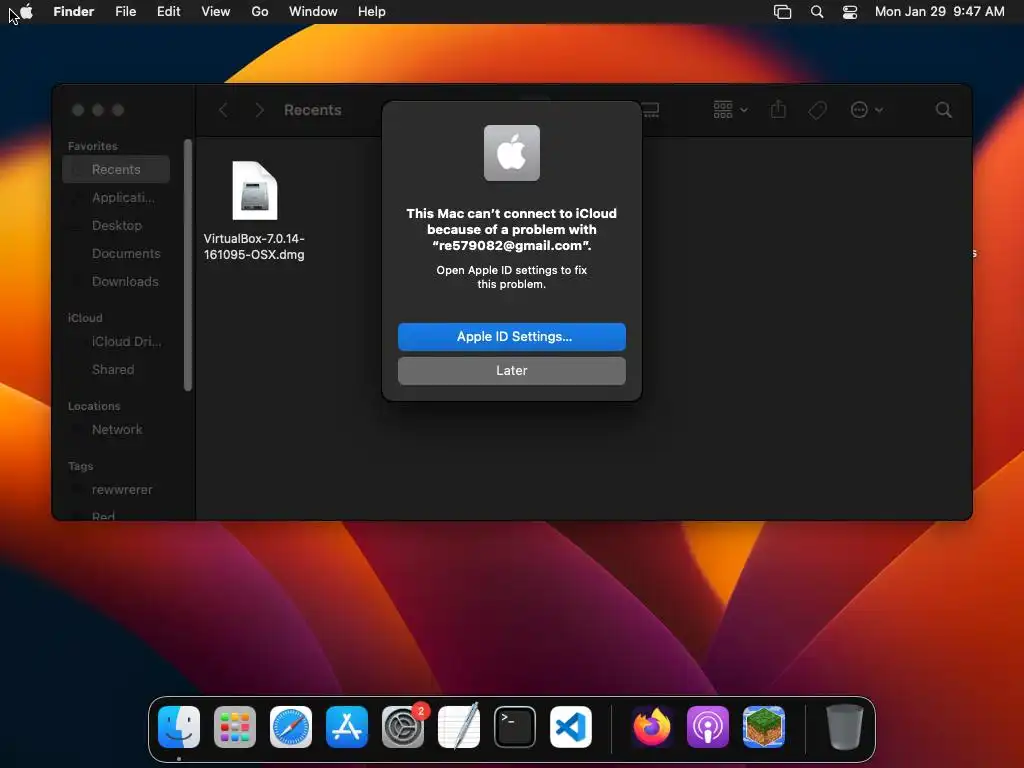Open Safari from the Dock
Image resolution: width=1024 pixels, height=768 pixels.
click(x=291, y=727)
